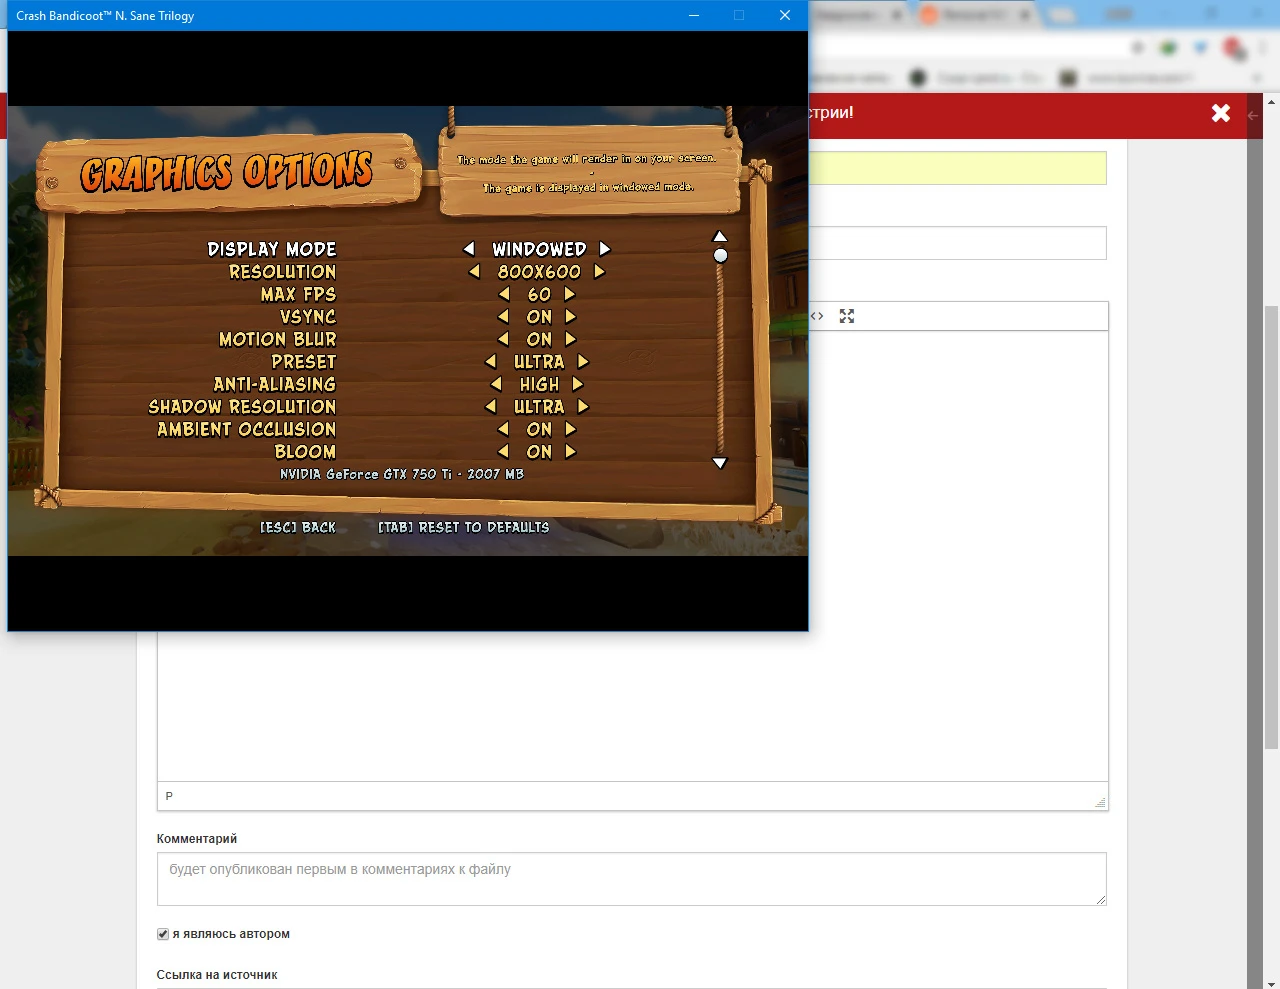
Task: Click the yellow highlighted input field in the browser
Action: click(x=957, y=168)
